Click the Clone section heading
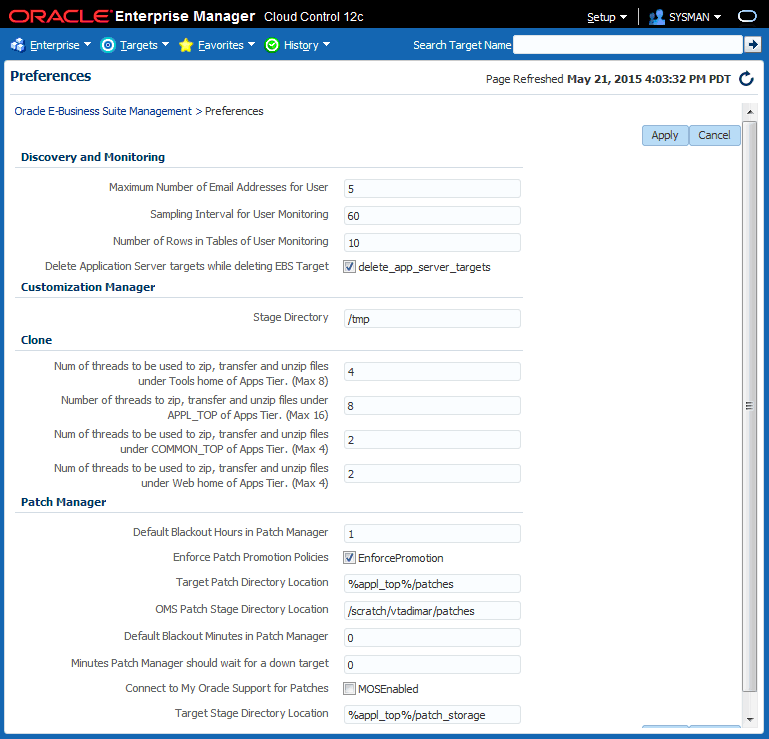The height and width of the screenshot is (739, 769). point(36,340)
